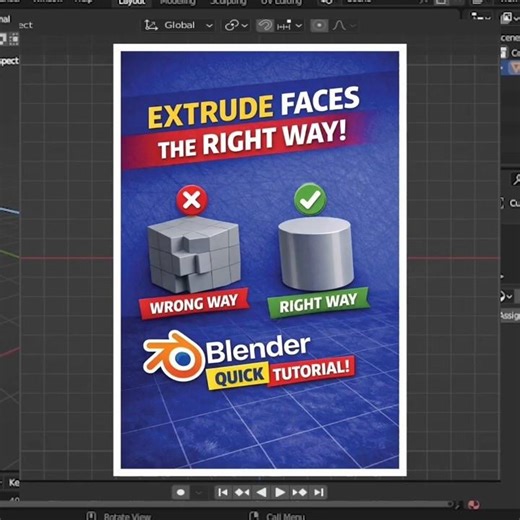The width and height of the screenshot is (520, 520).
Task: Toggle the snap magnet button
Action: [265, 25]
